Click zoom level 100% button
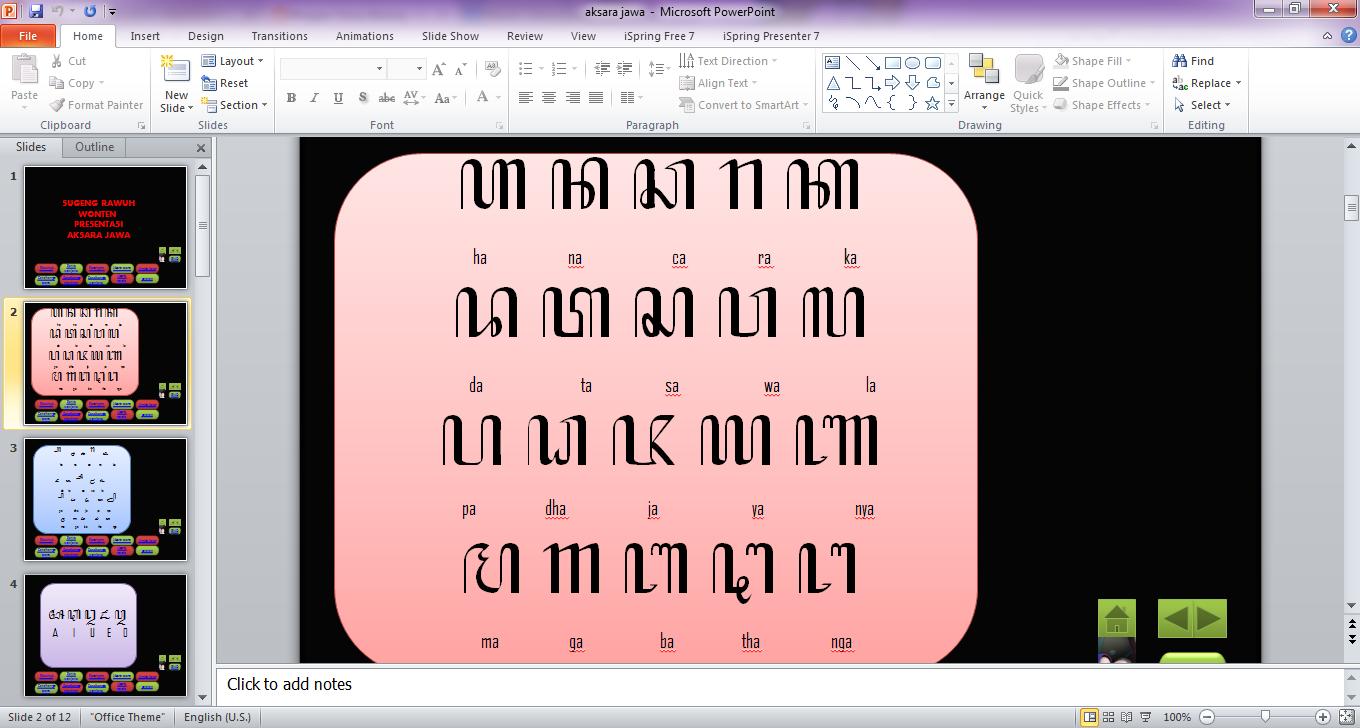Image resolution: width=1360 pixels, height=728 pixels. coord(1177,717)
